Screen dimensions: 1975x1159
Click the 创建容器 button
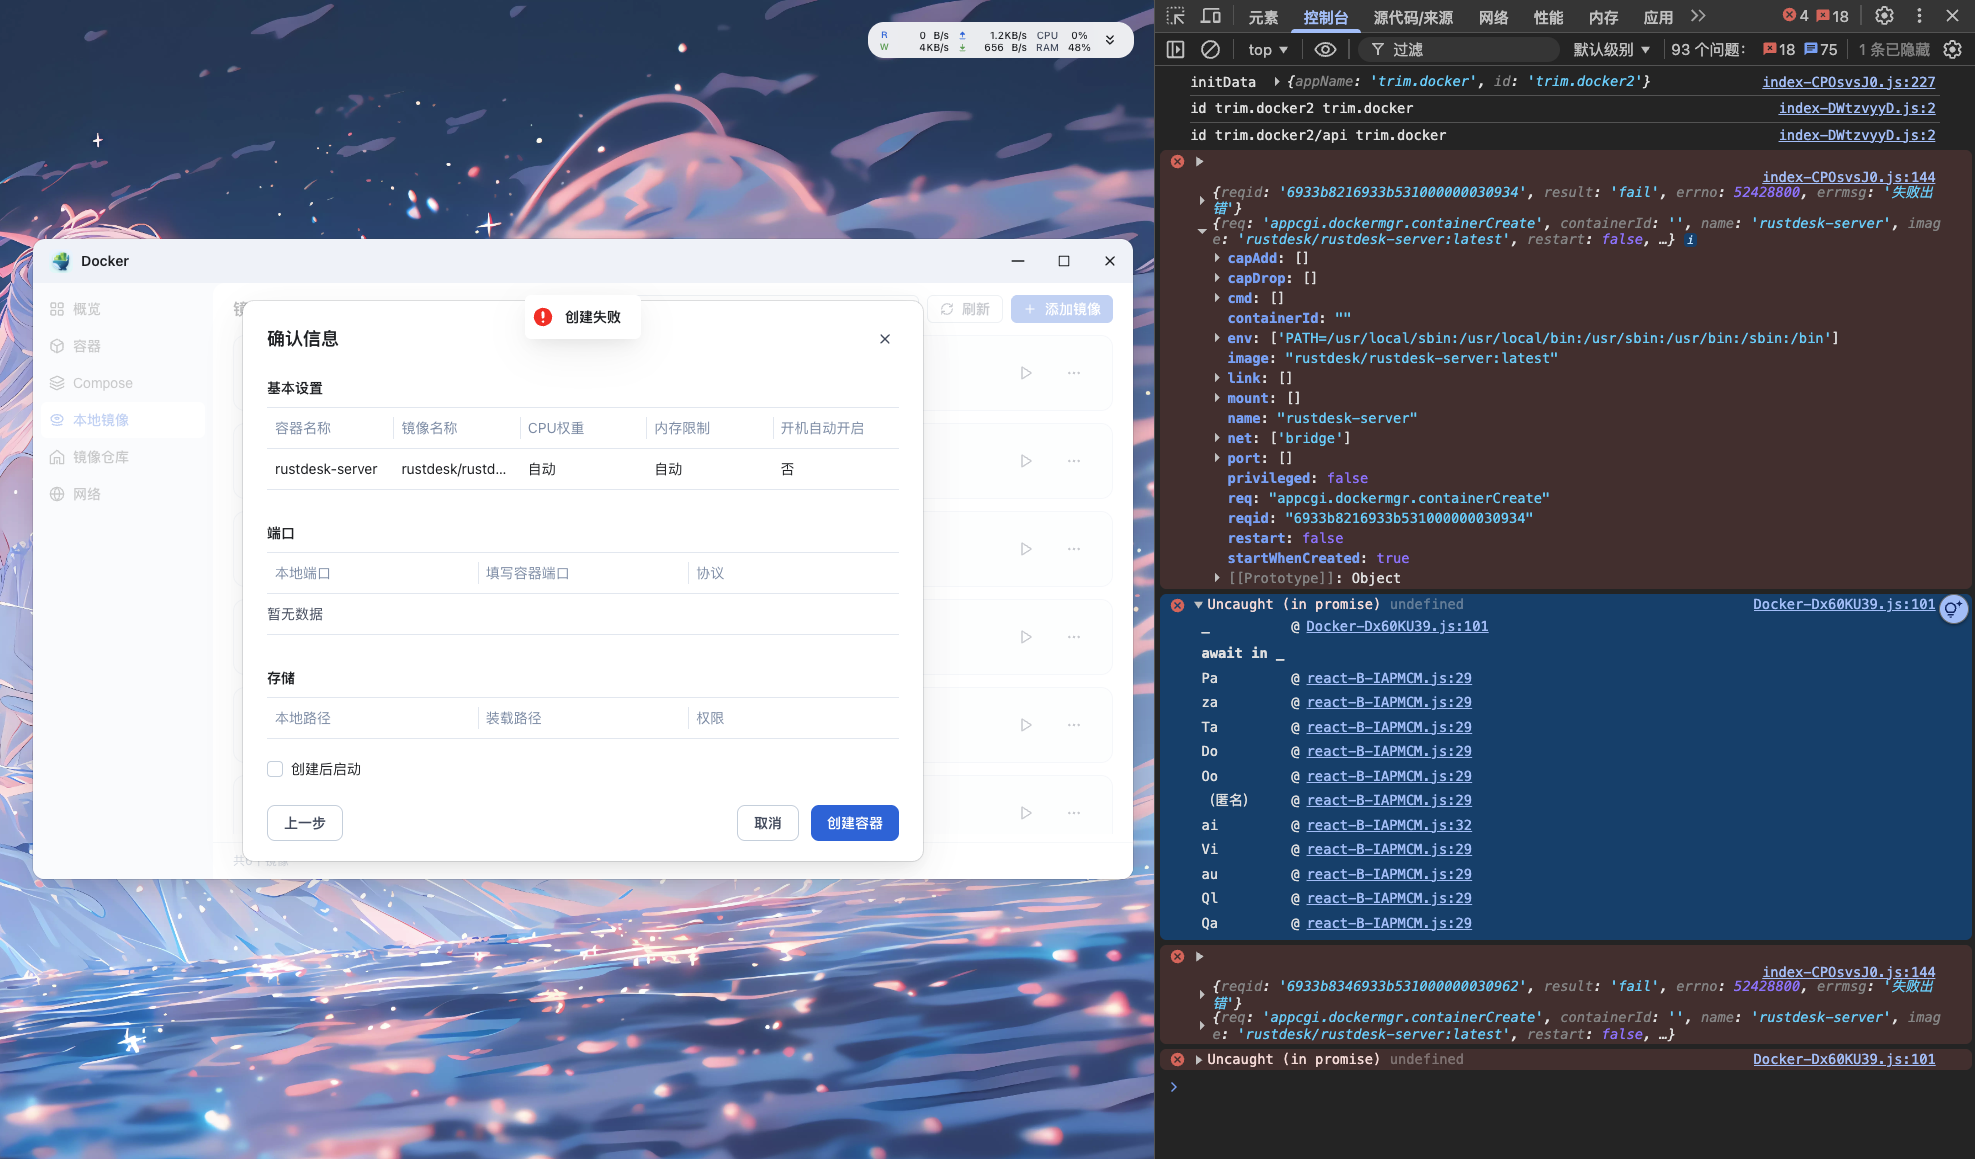tap(854, 823)
